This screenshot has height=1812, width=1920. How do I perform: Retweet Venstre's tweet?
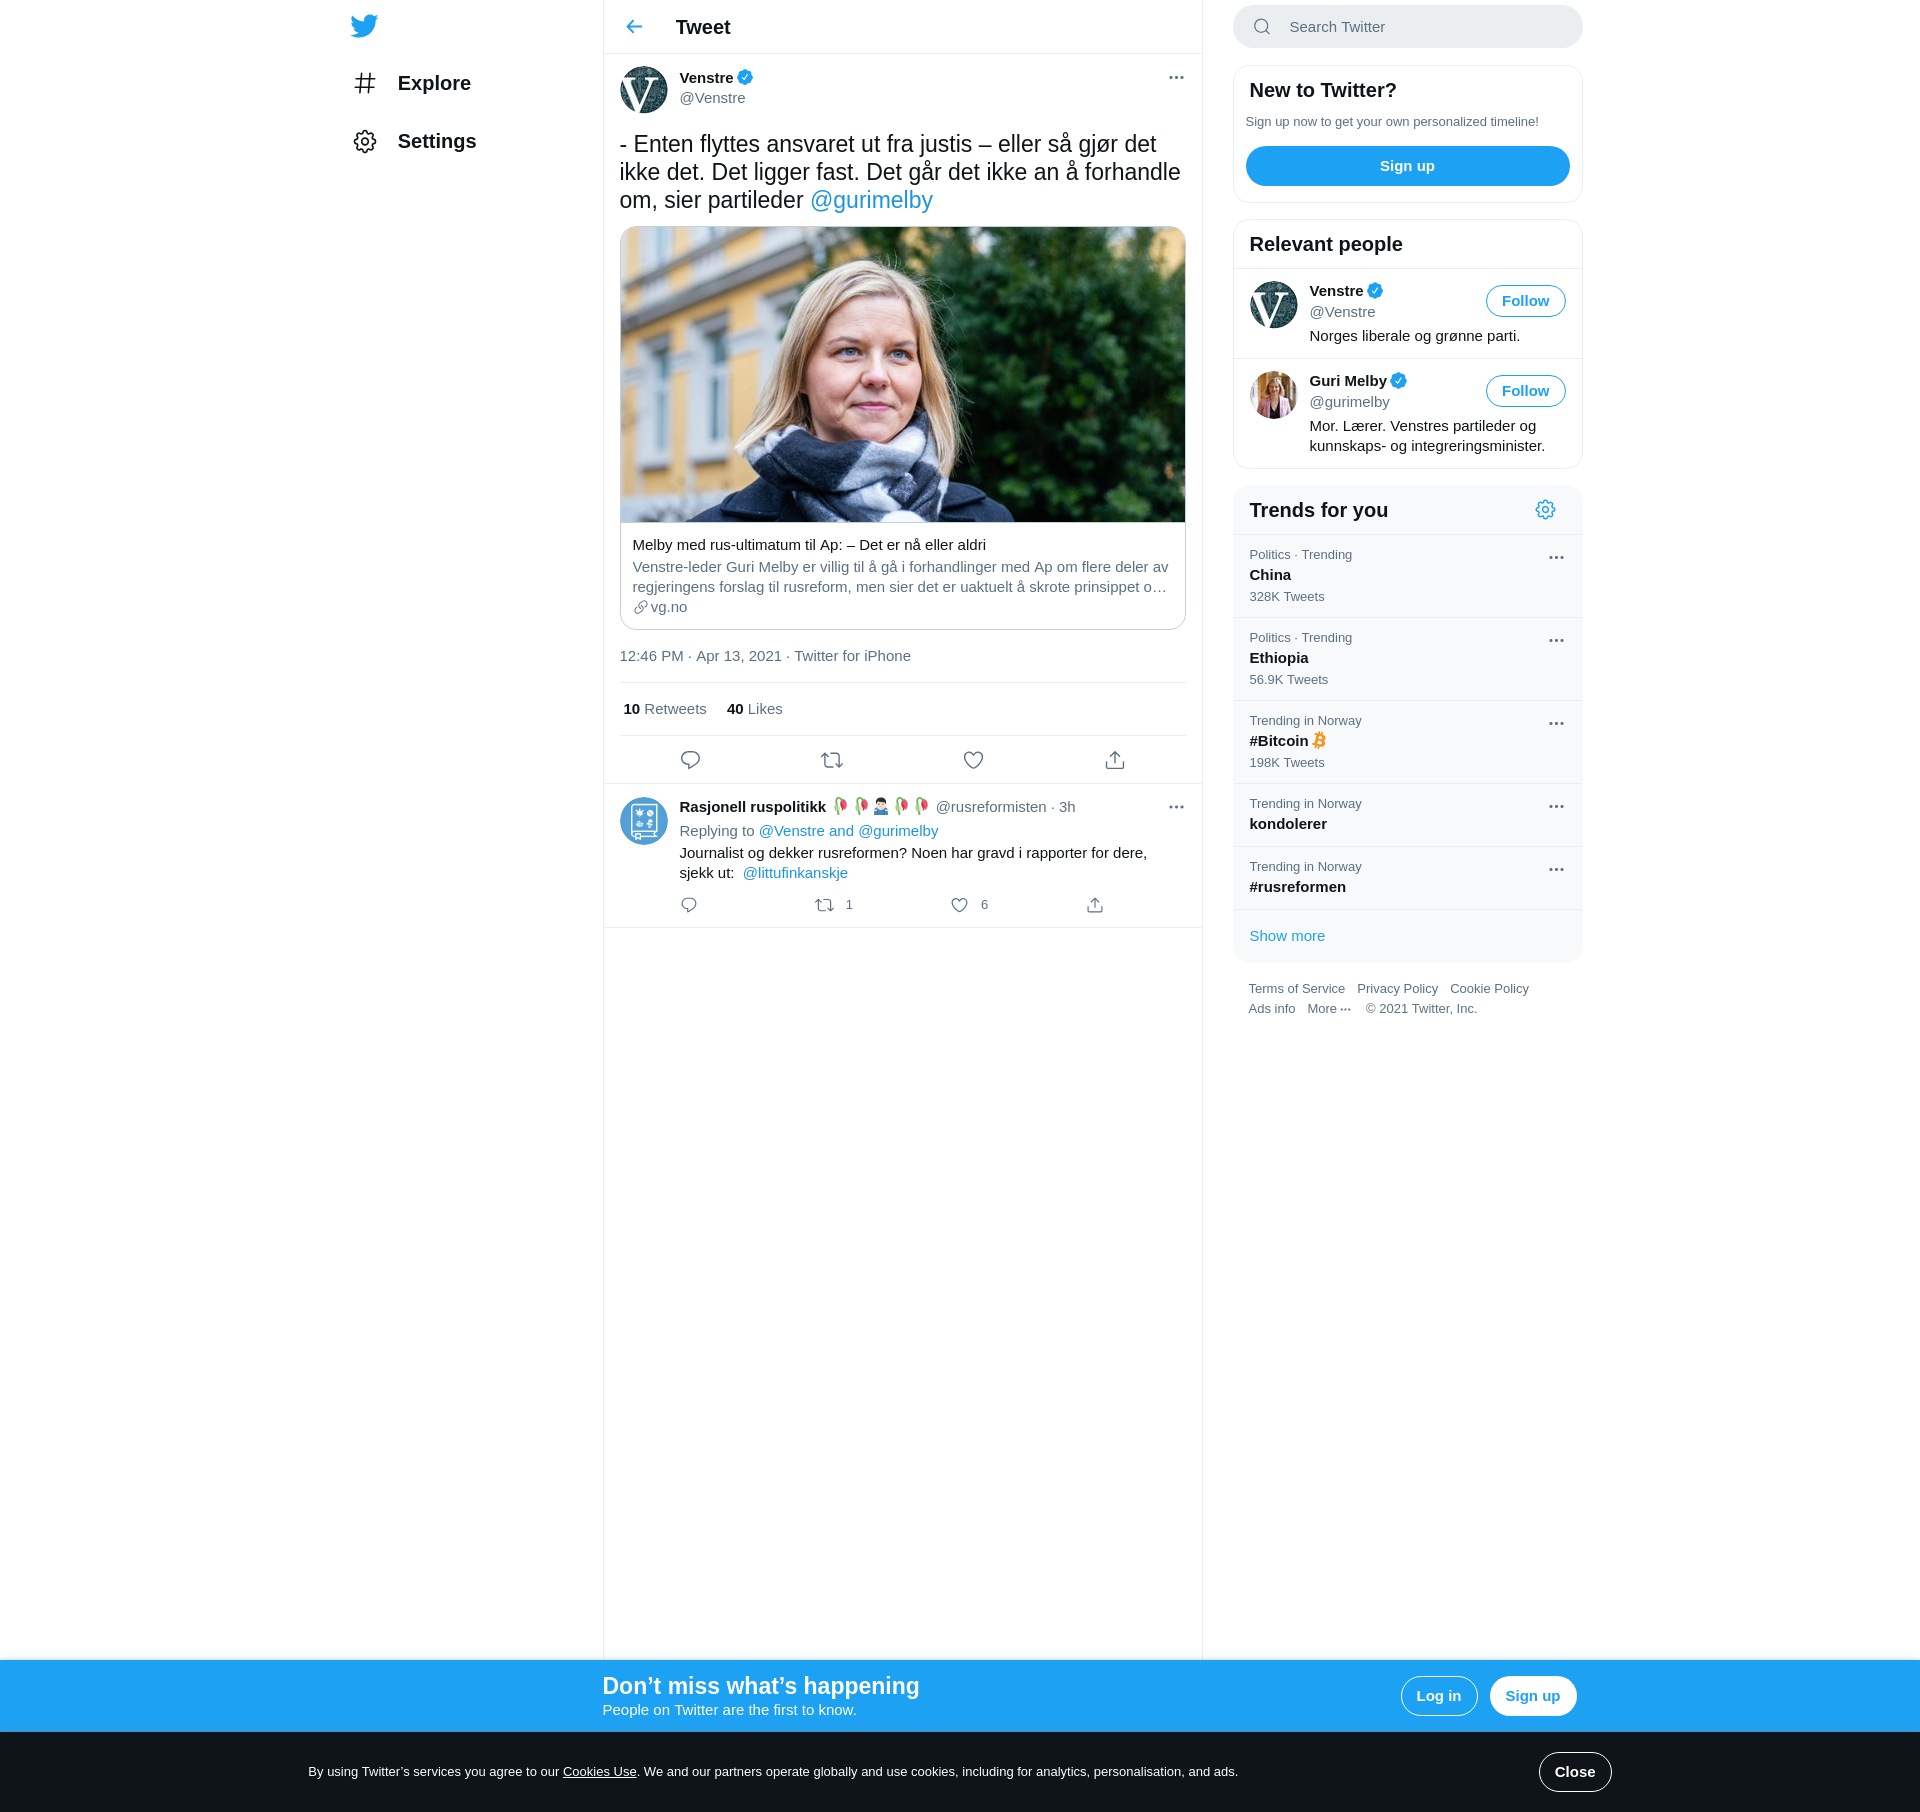(832, 760)
